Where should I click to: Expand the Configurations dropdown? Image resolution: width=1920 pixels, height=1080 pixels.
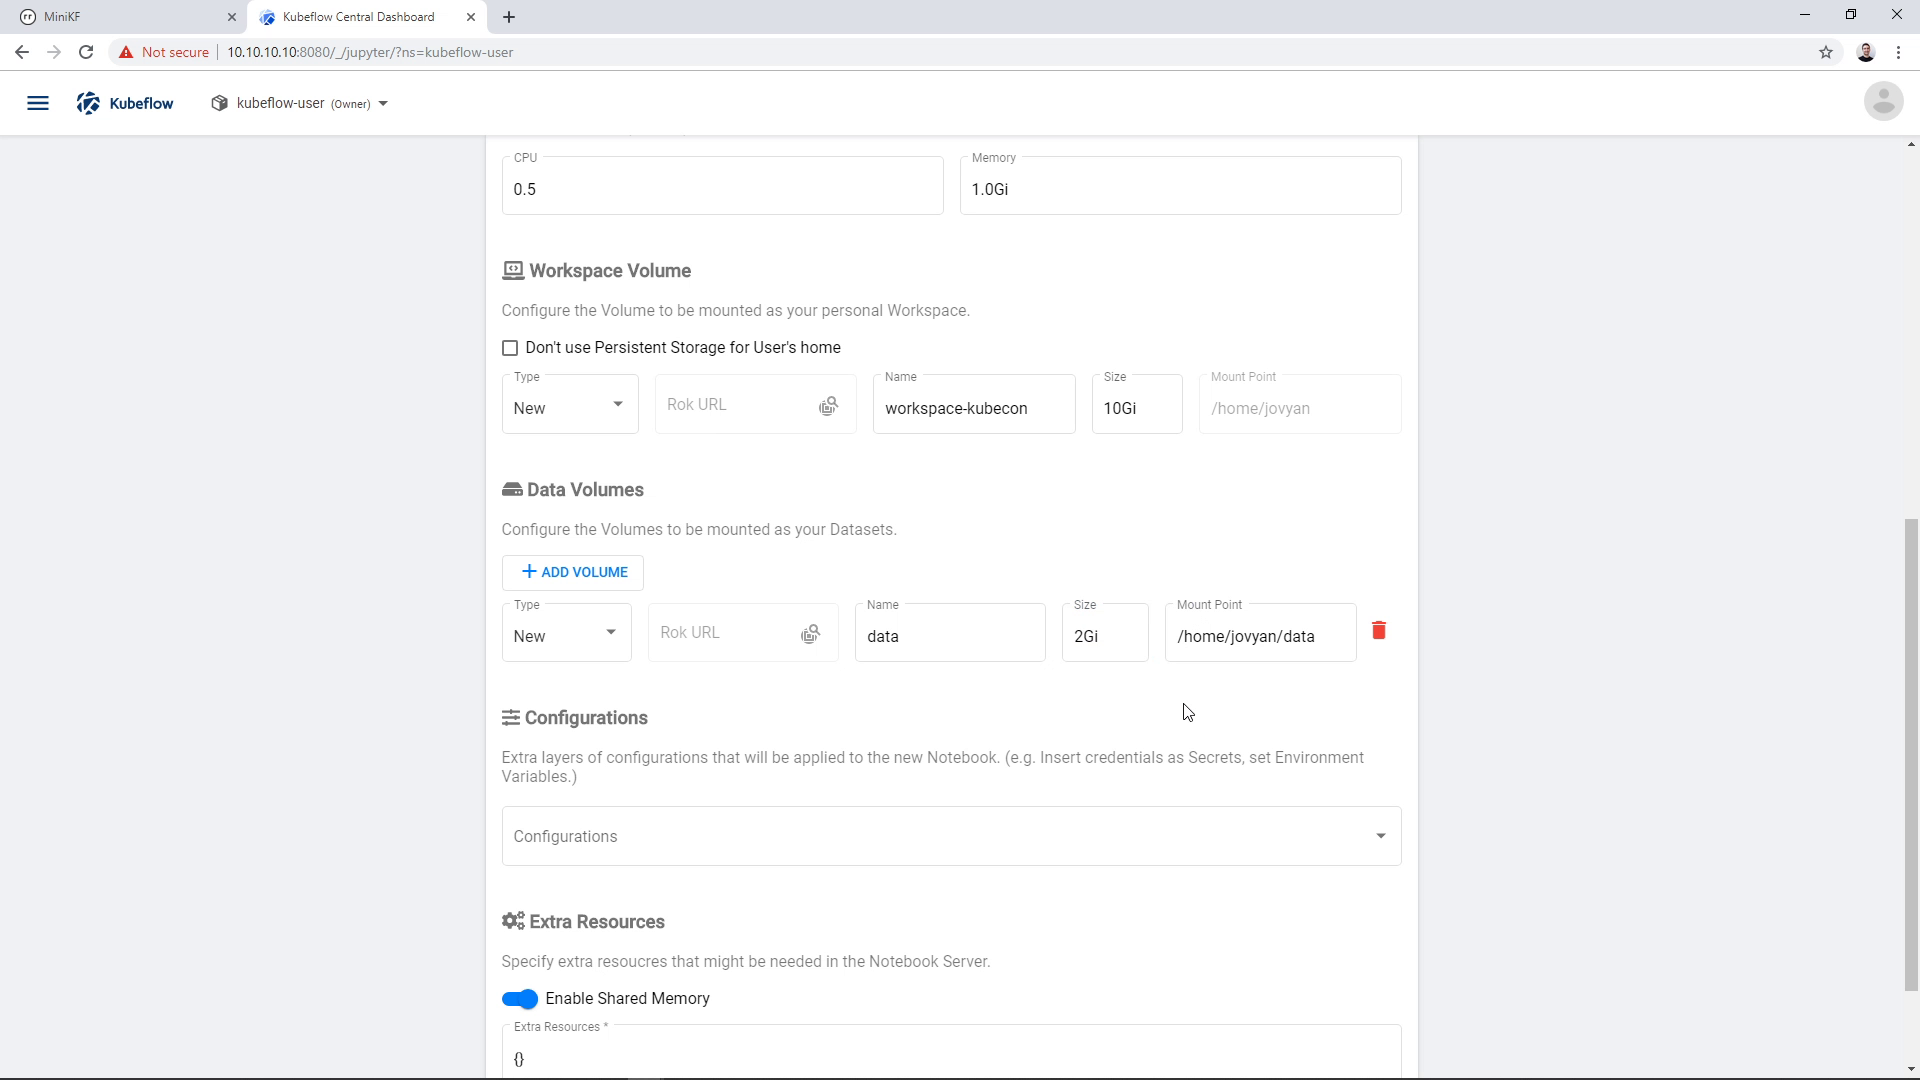click(951, 836)
